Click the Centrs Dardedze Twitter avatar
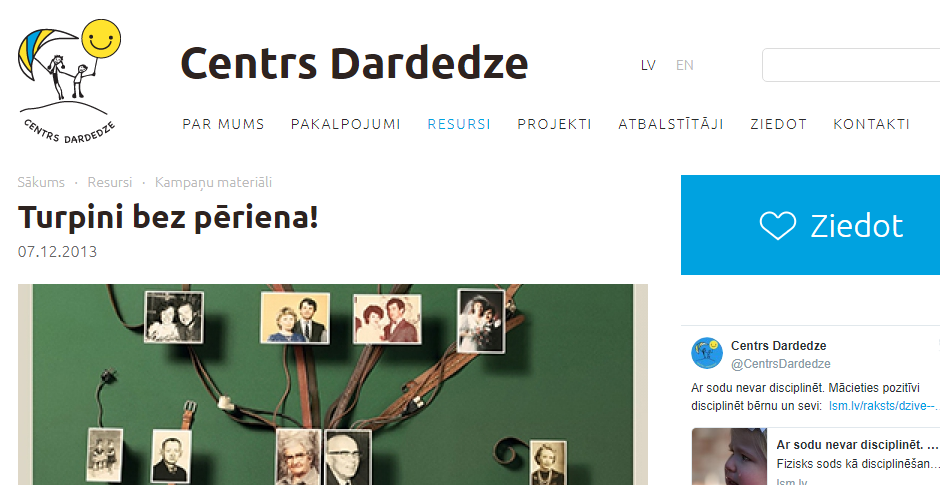The image size is (940, 485). 707,353
